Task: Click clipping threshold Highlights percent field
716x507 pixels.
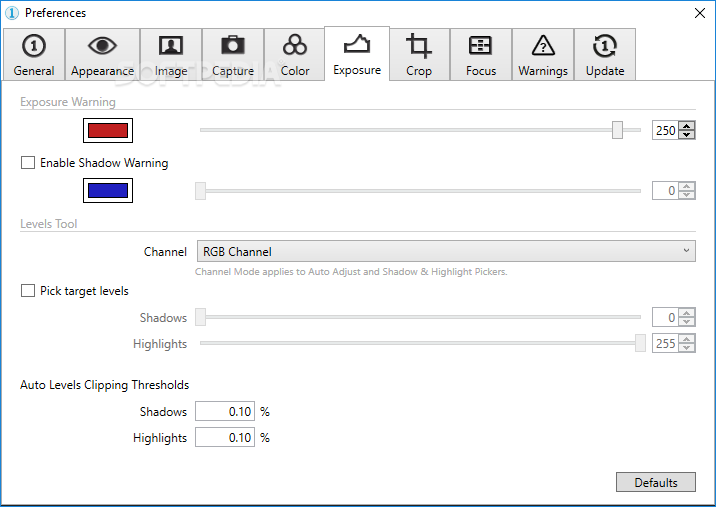Action: (x=225, y=438)
